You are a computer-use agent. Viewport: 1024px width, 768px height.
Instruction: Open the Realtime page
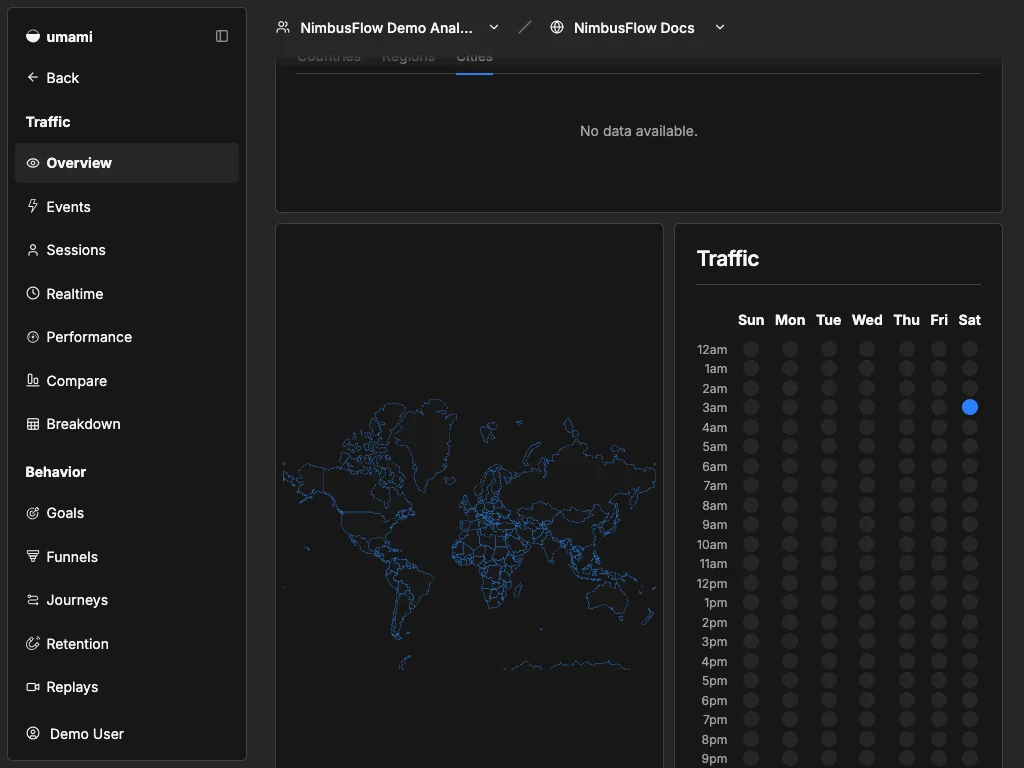point(127,293)
